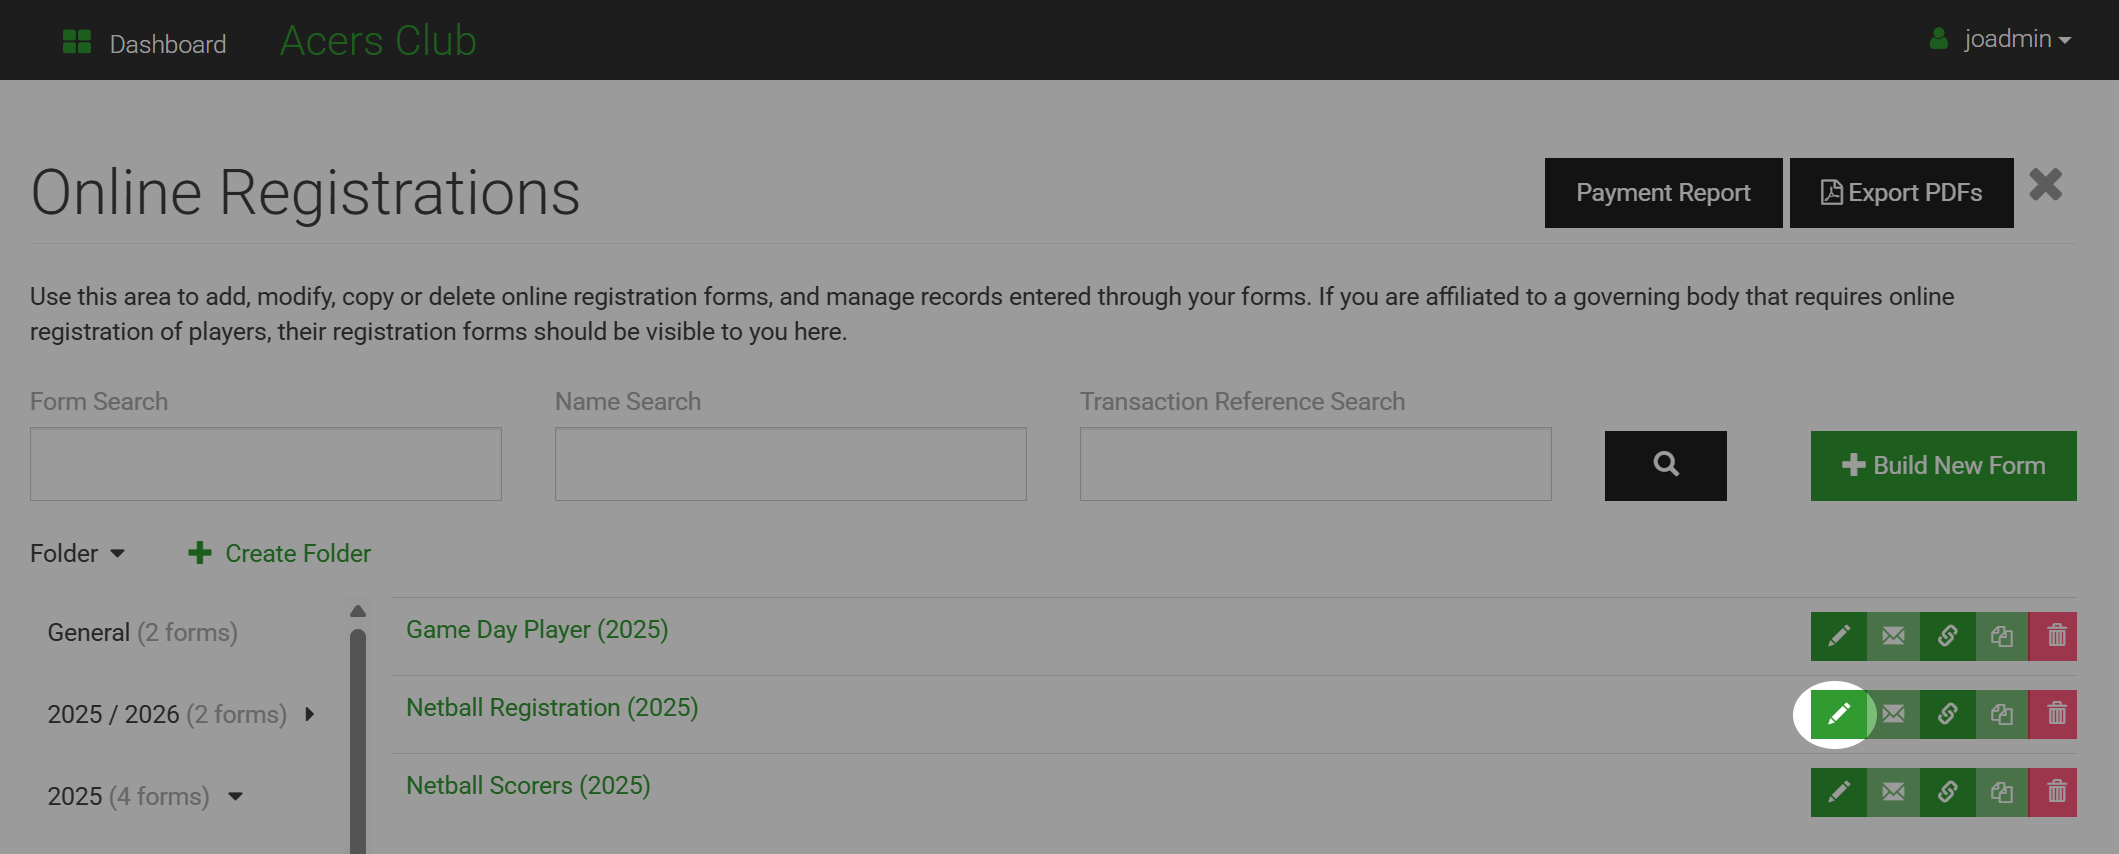Select the 2025 (4 forms) folder
Viewport: 2119px width, 854px height.
point(128,796)
